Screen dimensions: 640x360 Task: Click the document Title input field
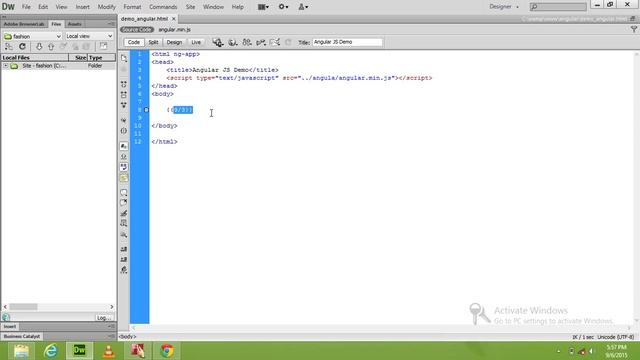(347, 42)
